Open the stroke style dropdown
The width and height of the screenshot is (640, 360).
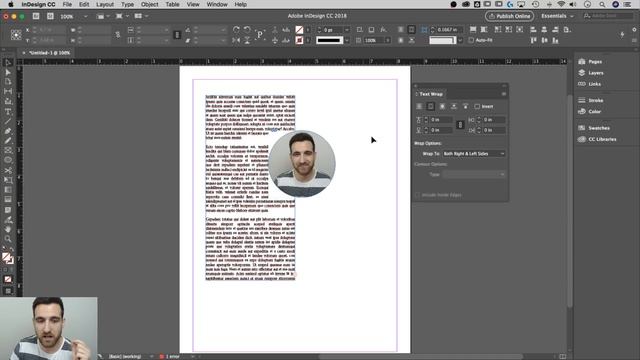(347, 40)
